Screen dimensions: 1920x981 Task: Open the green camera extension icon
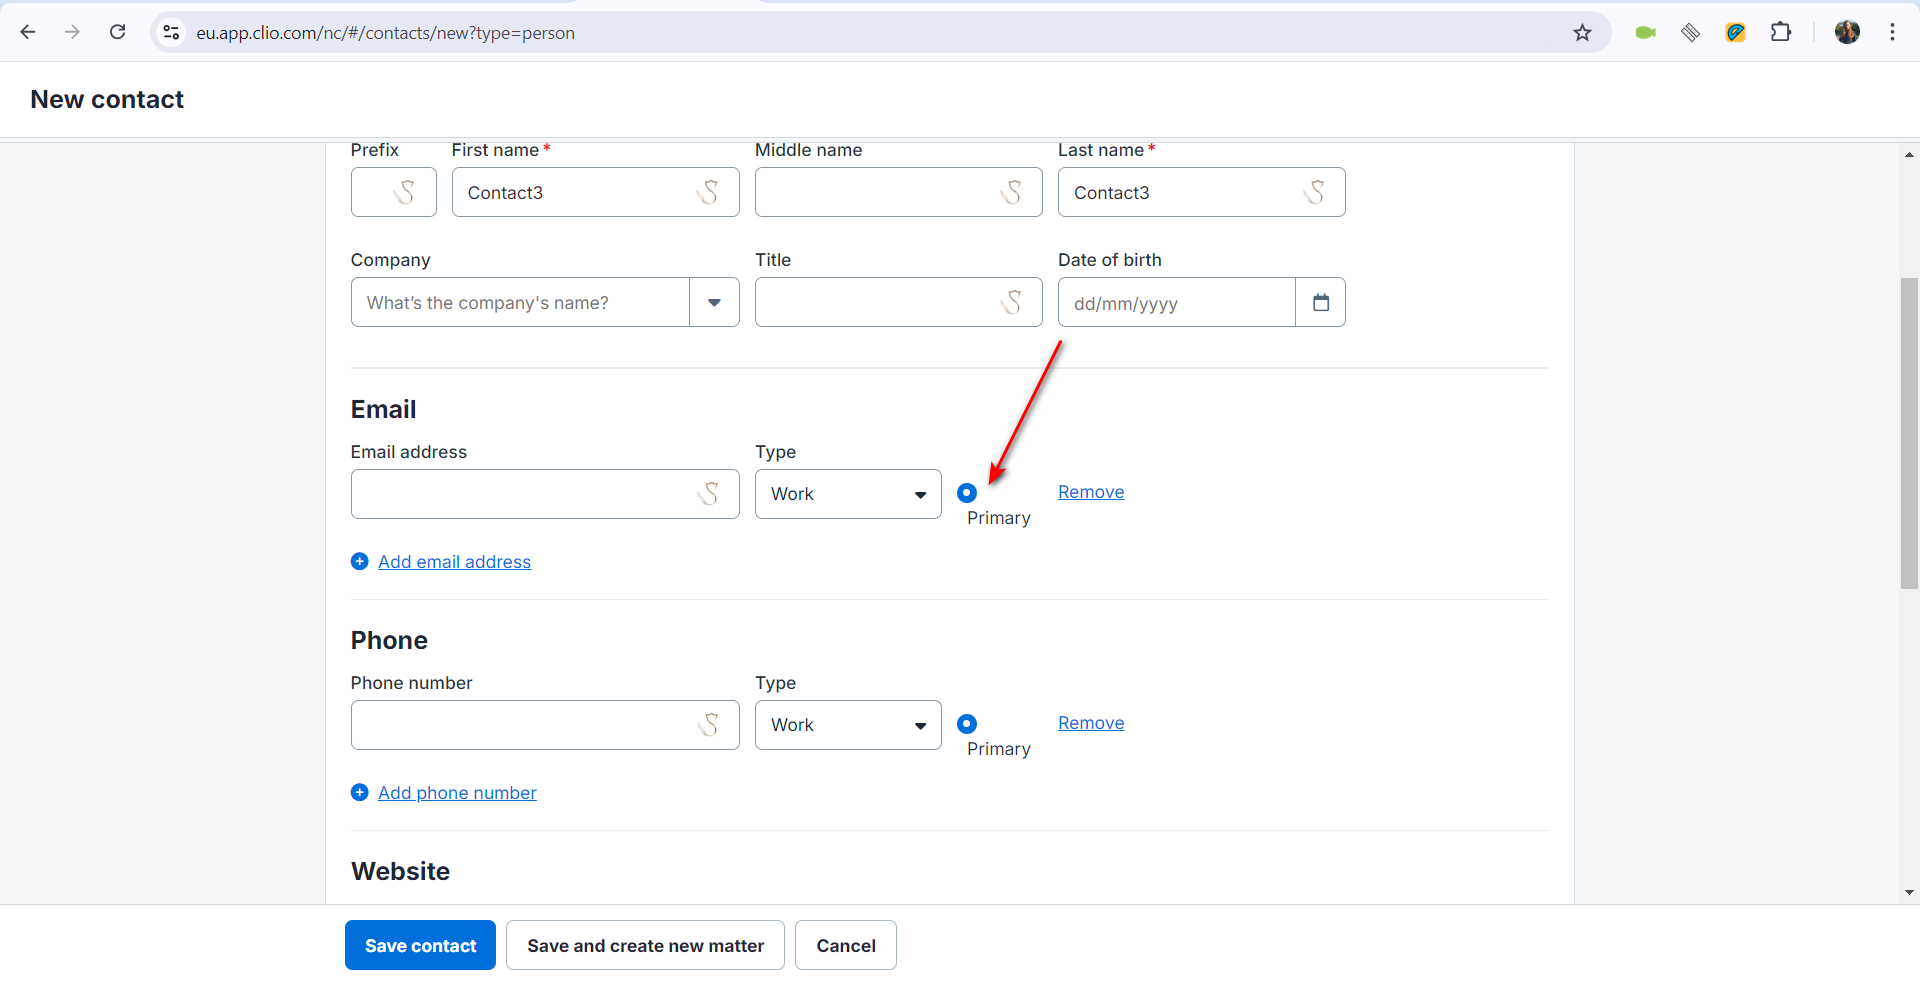click(x=1645, y=33)
